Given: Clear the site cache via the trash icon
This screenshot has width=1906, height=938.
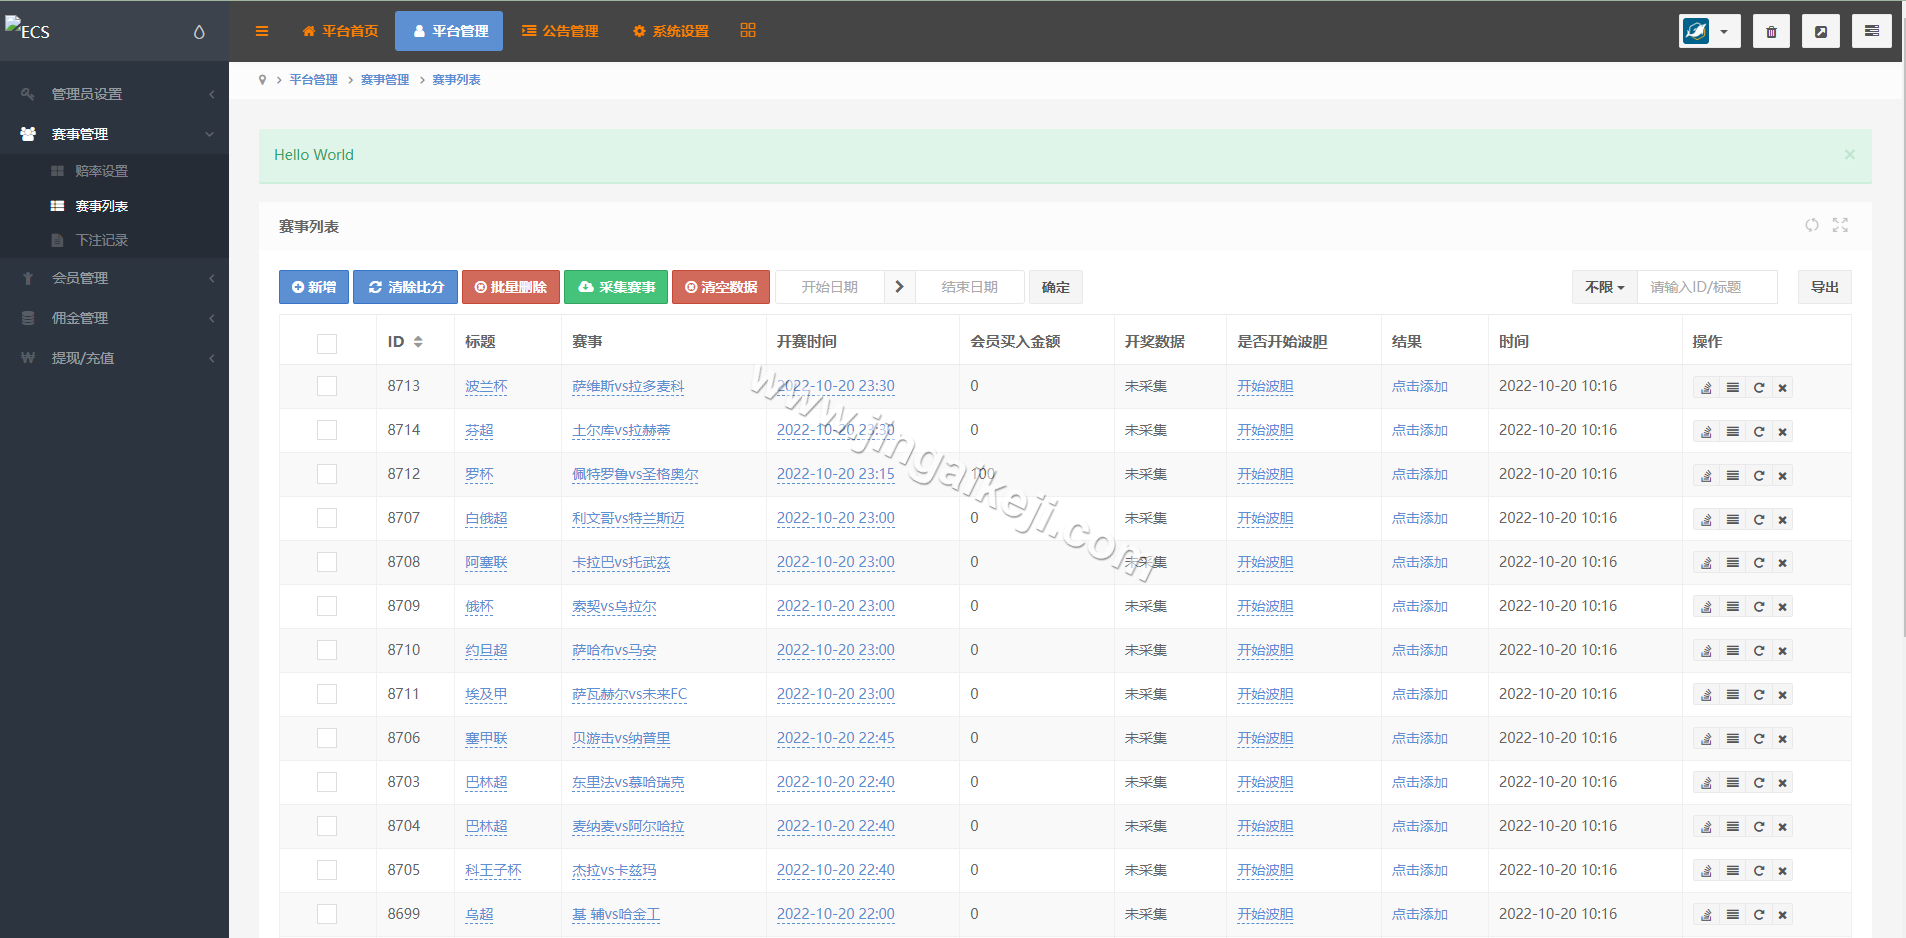Looking at the screenshot, I should (x=1771, y=31).
